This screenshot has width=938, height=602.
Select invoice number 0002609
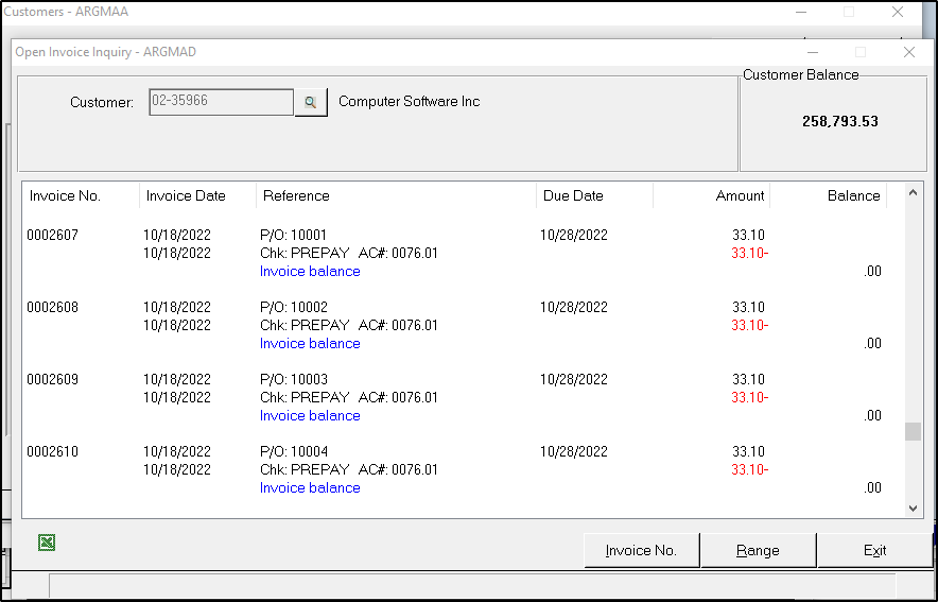(x=53, y=379)
